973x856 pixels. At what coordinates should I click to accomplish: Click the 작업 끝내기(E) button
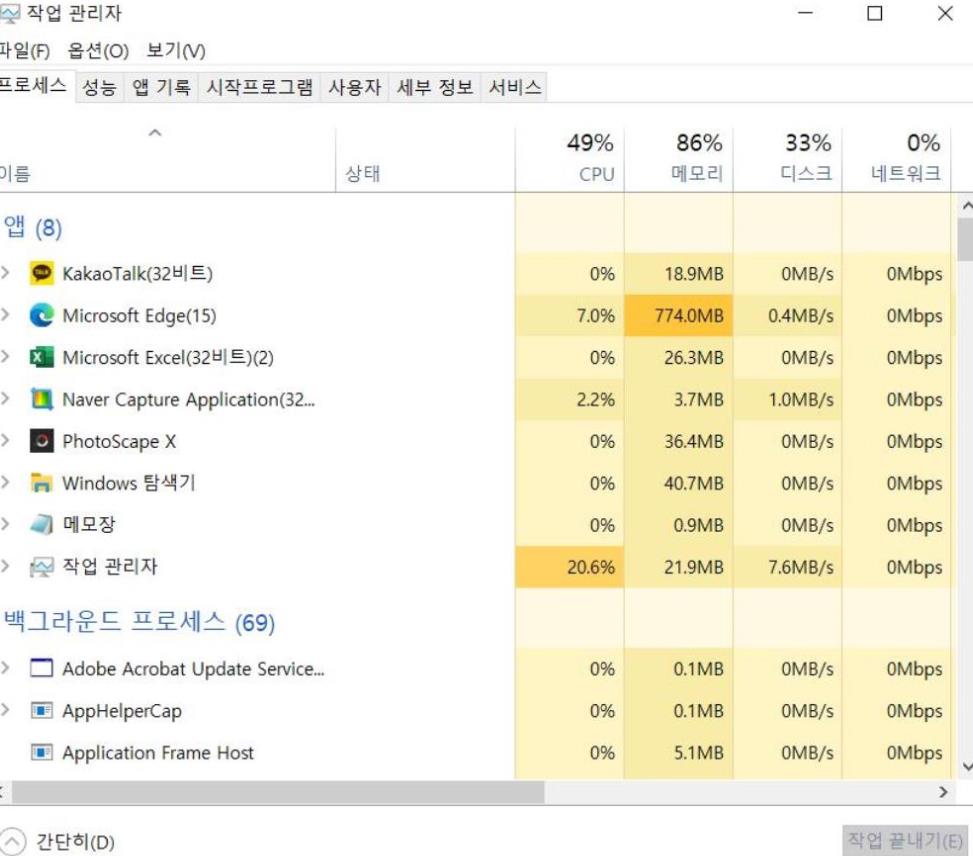(905, 840)
